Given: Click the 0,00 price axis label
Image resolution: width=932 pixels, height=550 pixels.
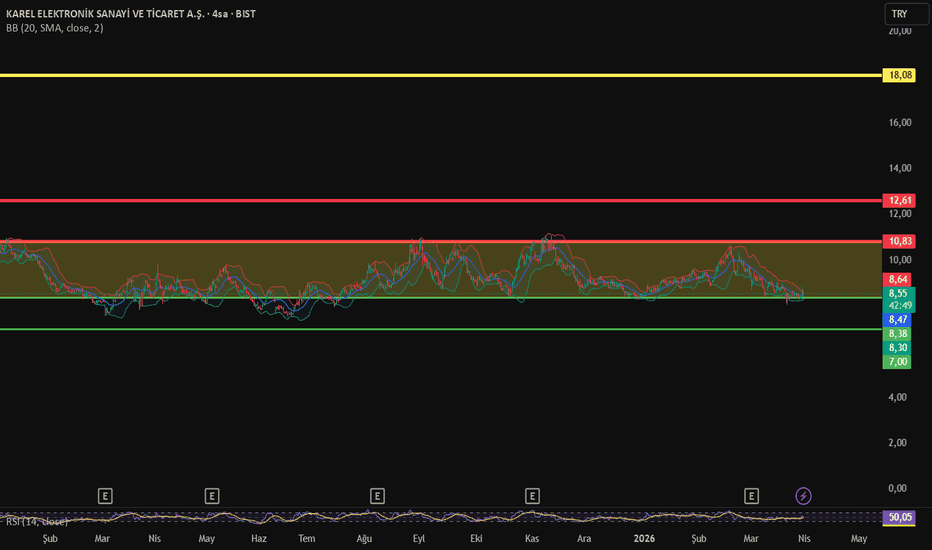Looking at the screenshot, I should 898,488.
